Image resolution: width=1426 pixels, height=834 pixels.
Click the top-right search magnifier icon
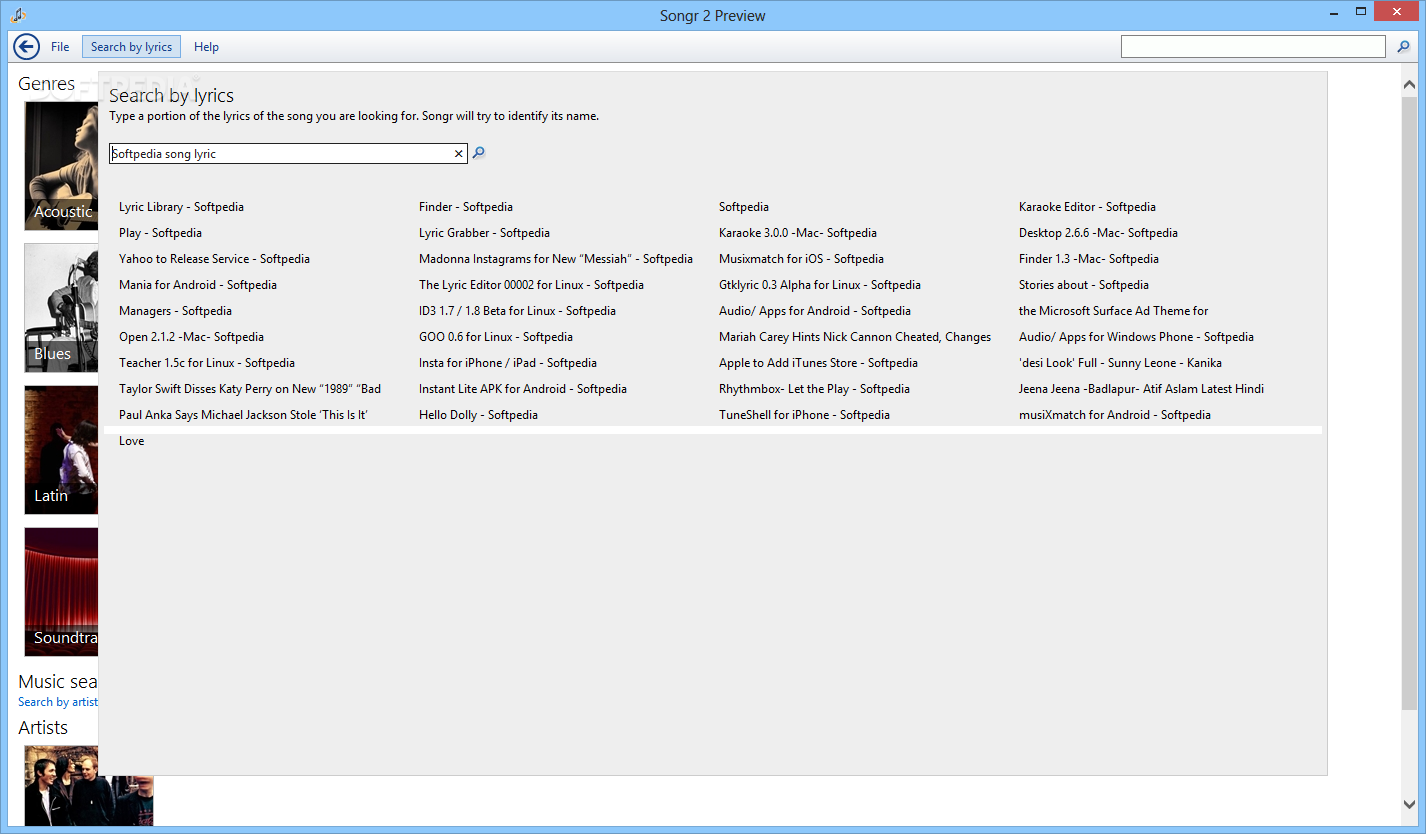(1404, 47)
